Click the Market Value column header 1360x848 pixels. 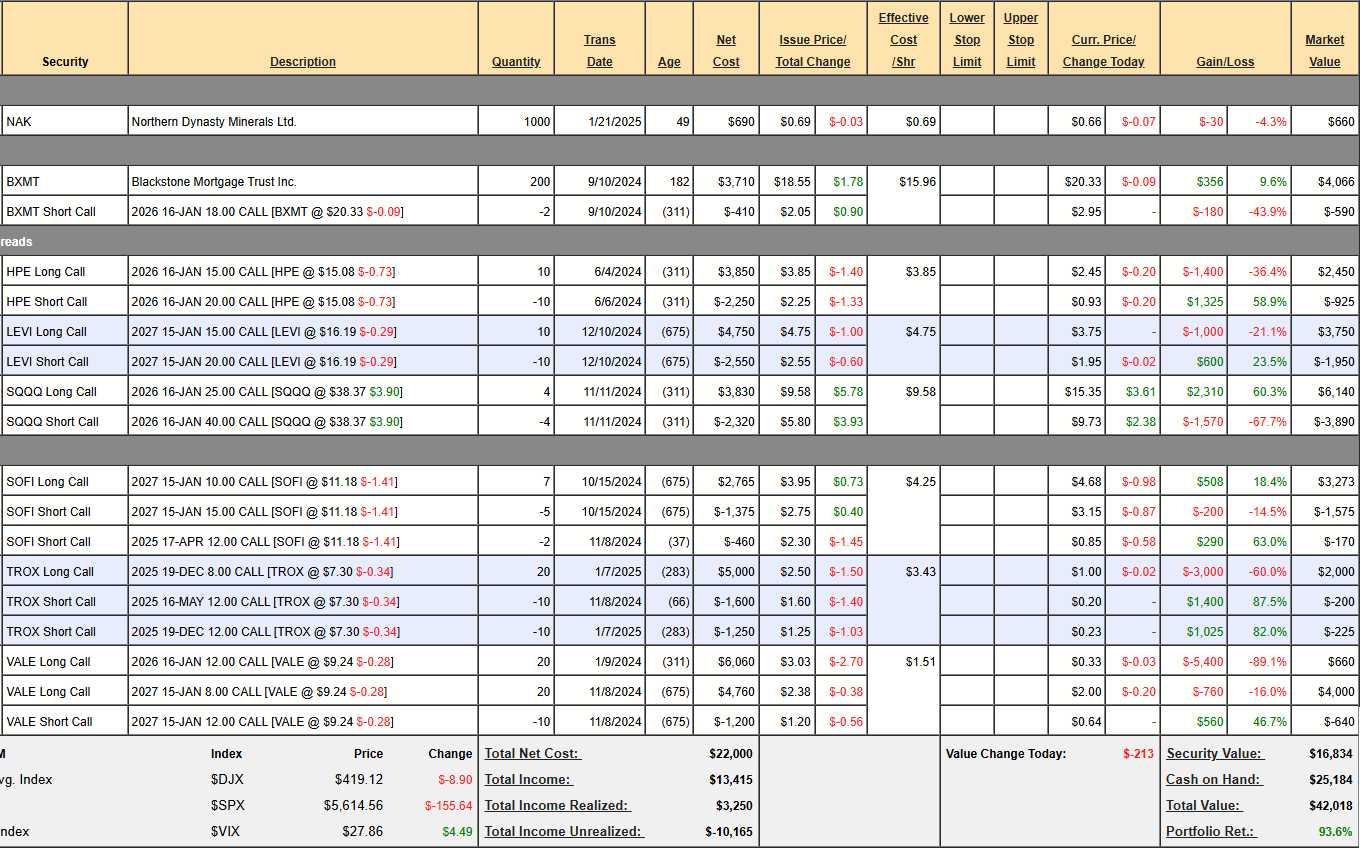(1324, 50)
